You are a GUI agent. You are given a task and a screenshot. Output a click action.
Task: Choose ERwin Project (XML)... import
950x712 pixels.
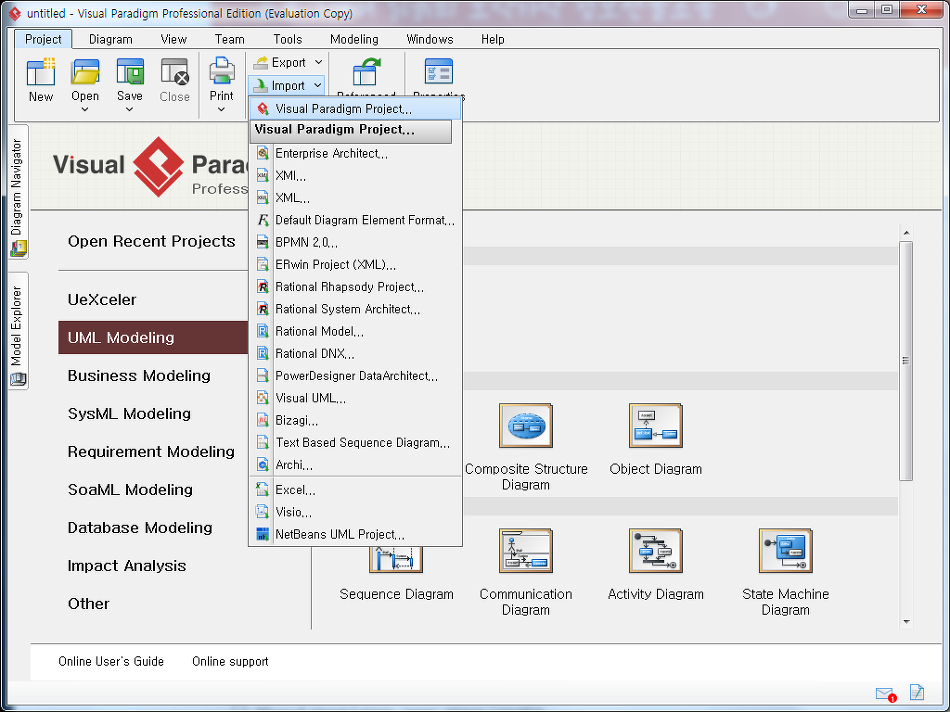click(x=355, y=265)
